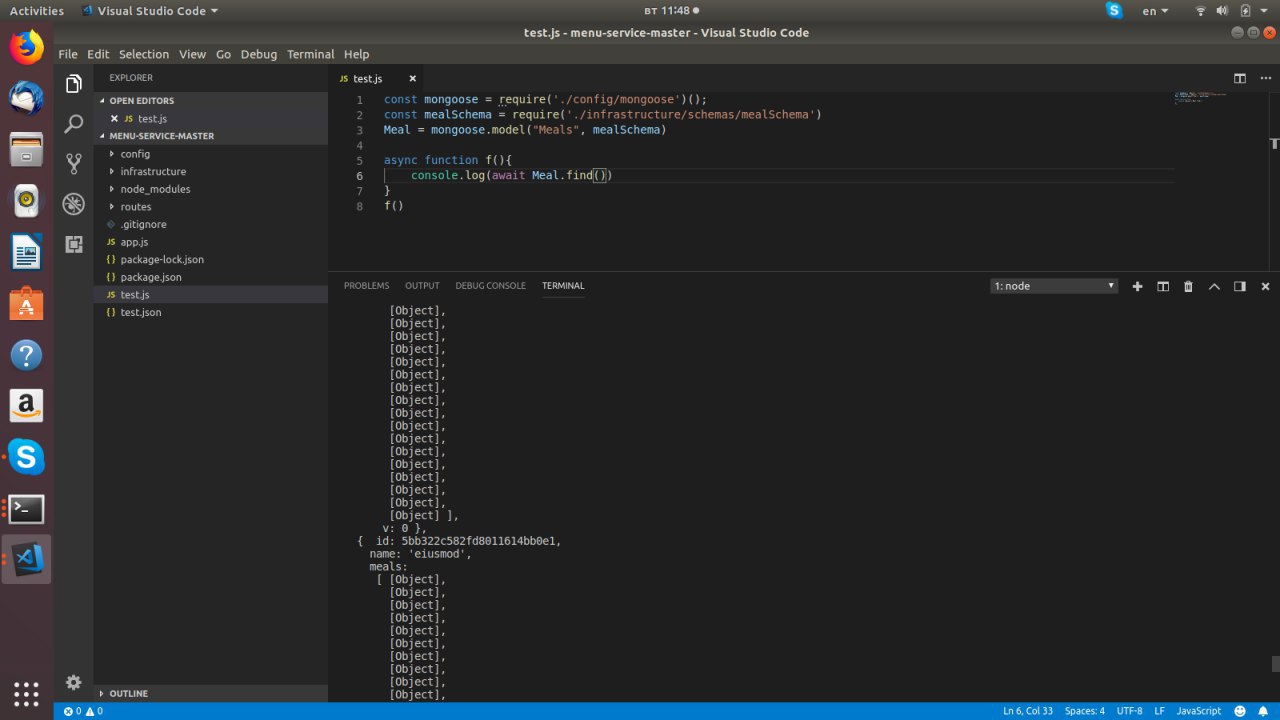Split the editor with the split icon
The width and height of the screenshot is (1280, 720).
(x=1239, y=78)
